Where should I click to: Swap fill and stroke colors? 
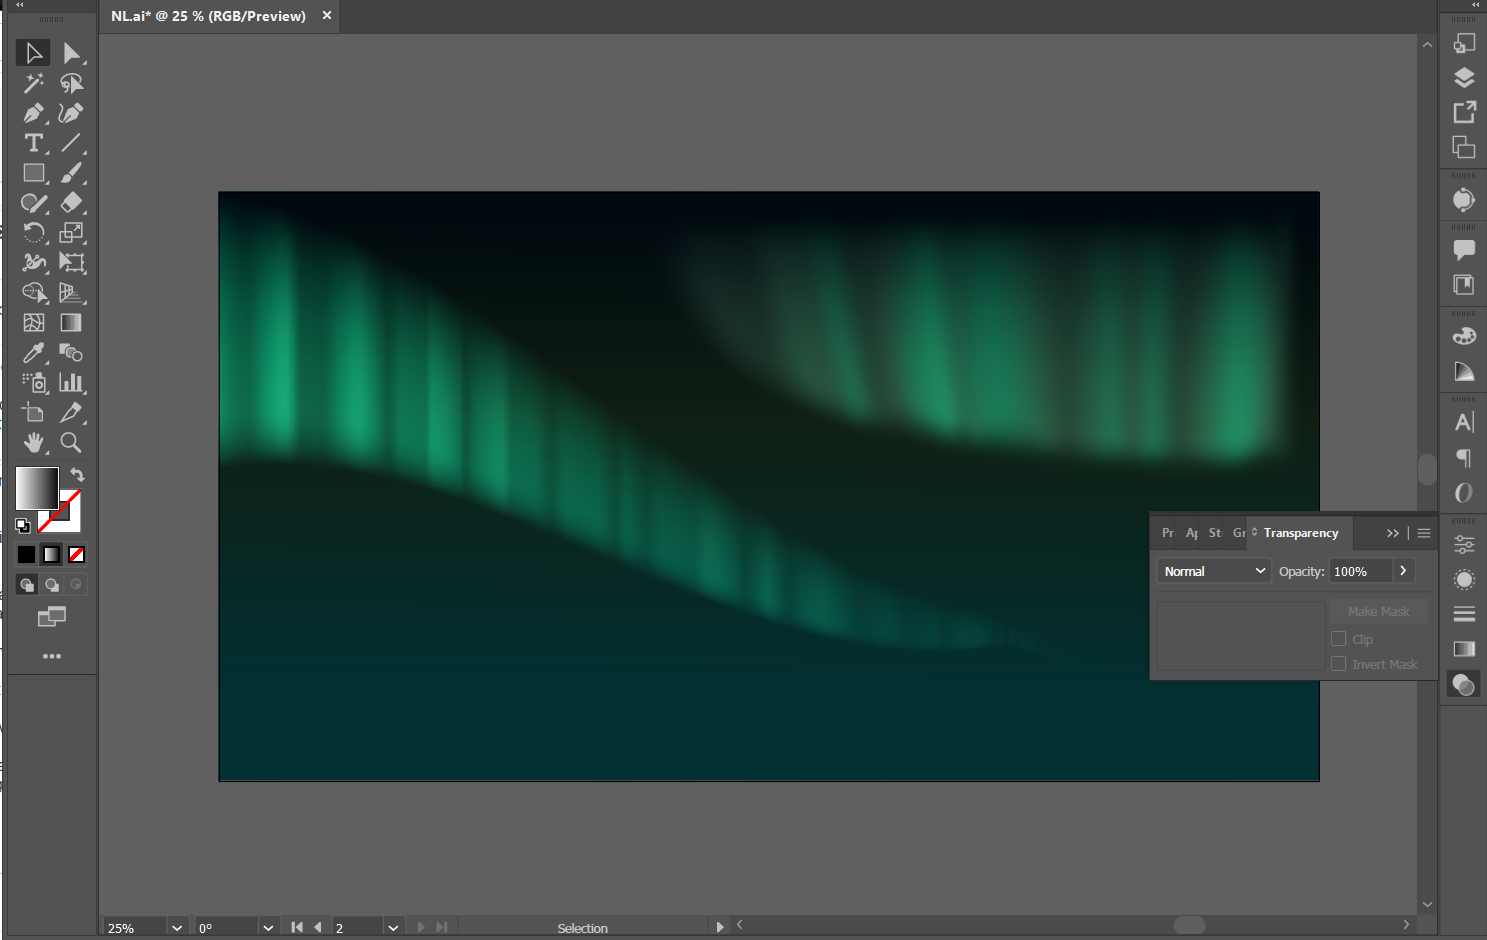coord(77,475)
